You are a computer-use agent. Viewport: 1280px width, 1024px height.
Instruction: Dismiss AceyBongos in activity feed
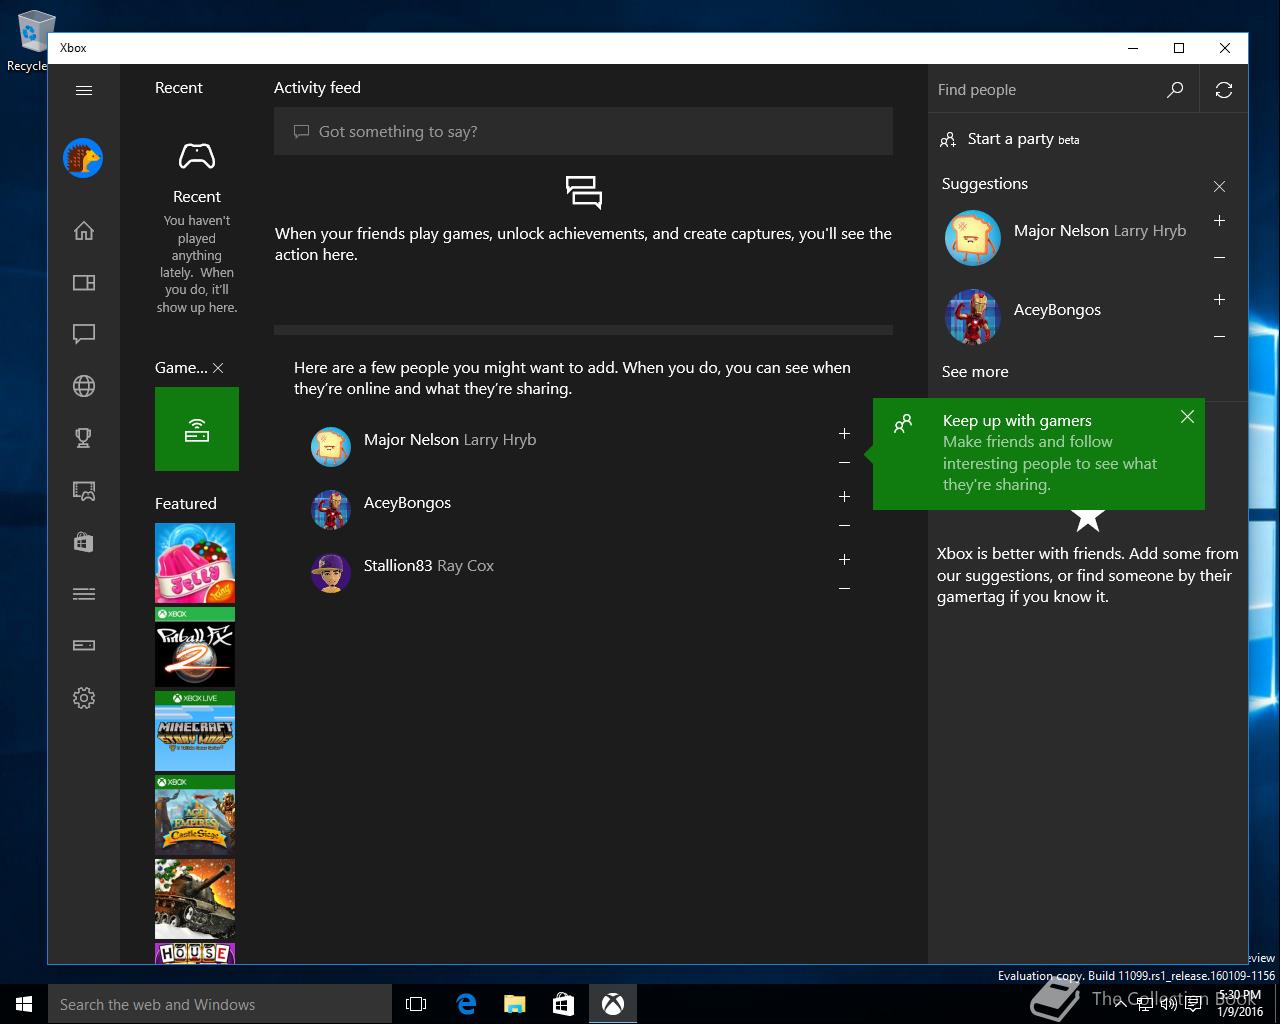[844, 526]
